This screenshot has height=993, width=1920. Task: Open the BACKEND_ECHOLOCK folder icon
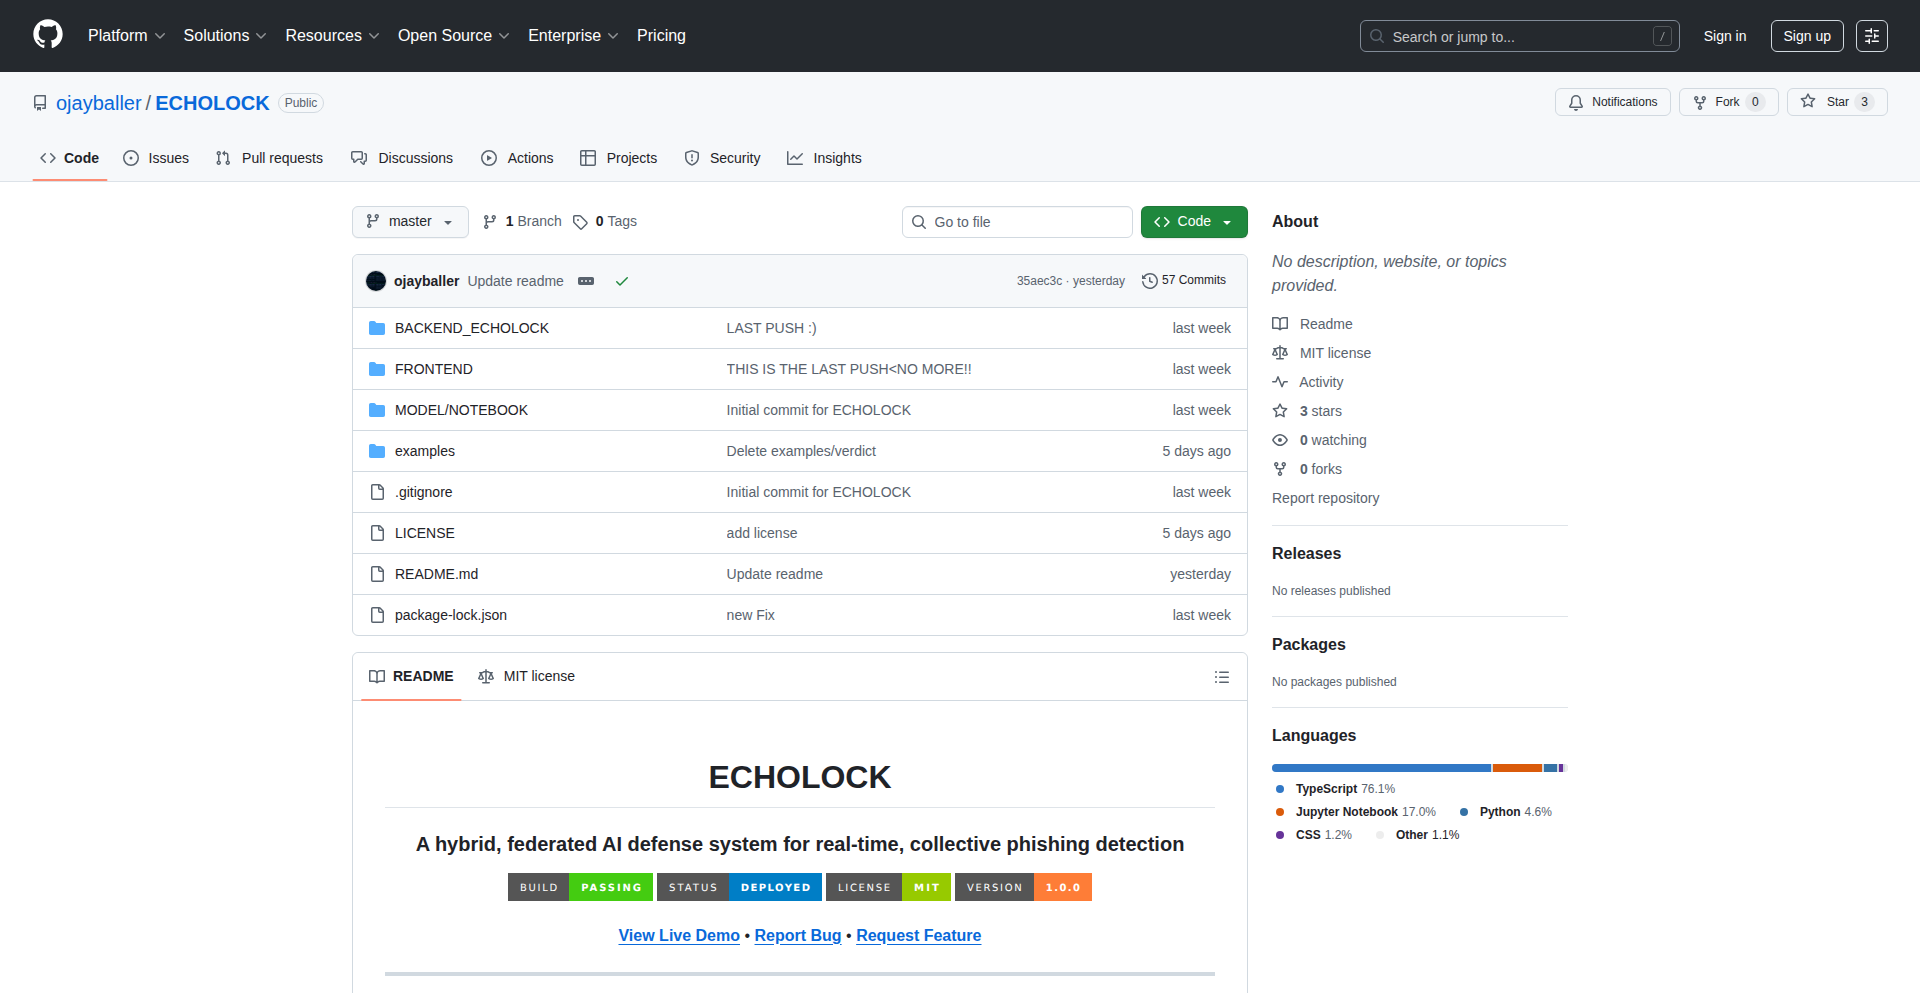(x=377, y=327)
